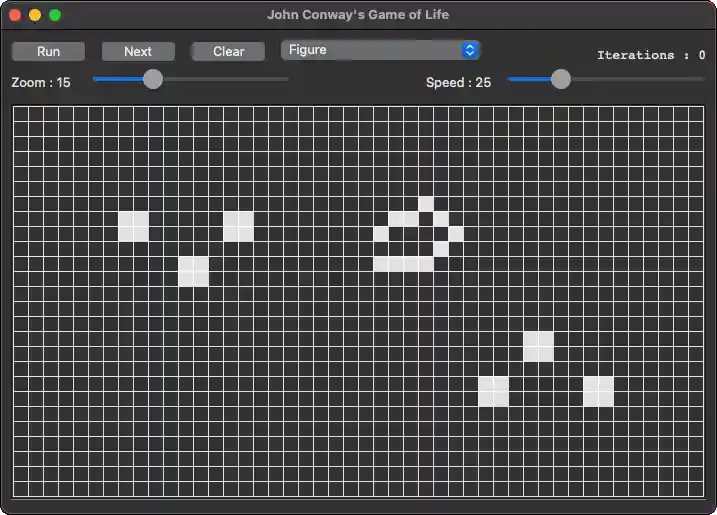Click the right end of Speed slider track
This screenshot has height=515, width=717.
click(x=701, y=79)
